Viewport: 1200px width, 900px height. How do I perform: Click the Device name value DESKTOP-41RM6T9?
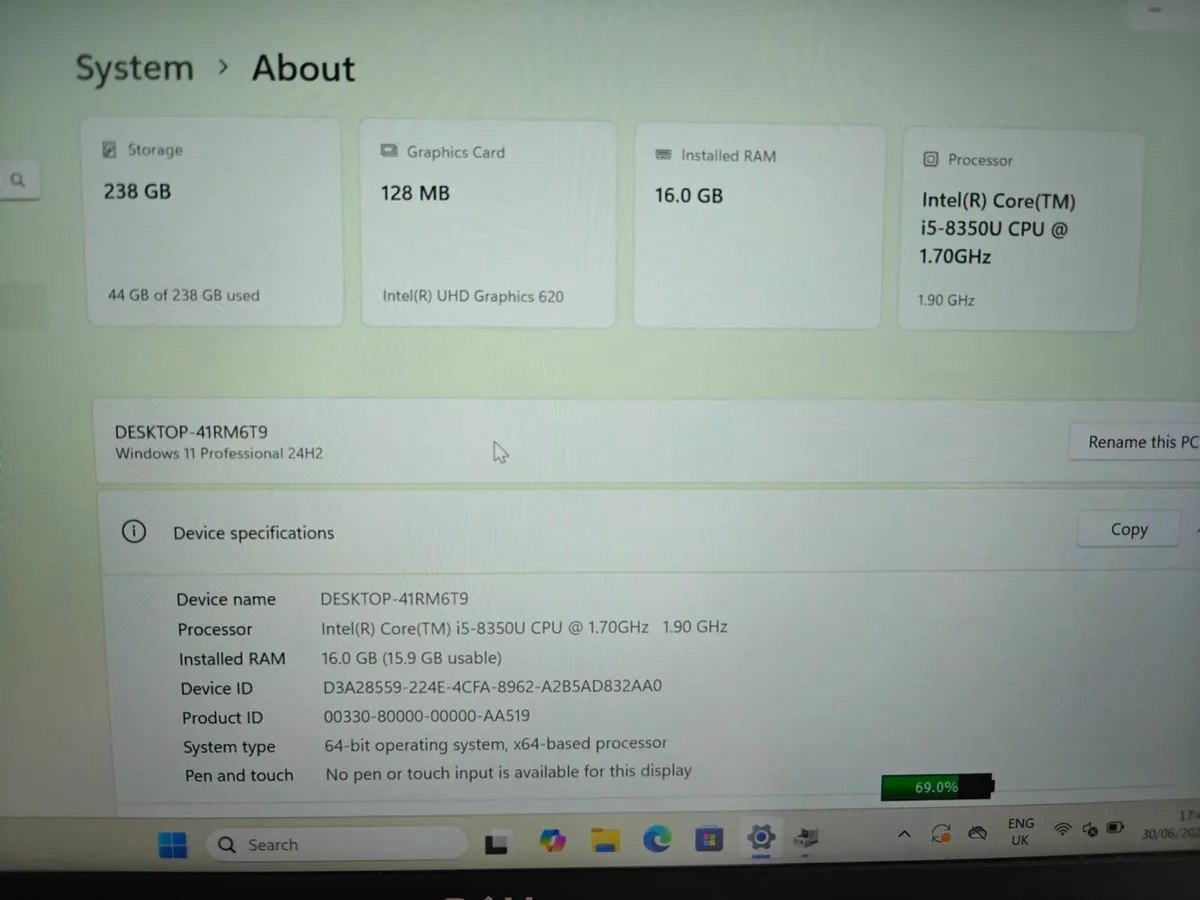(x=394, y=599)
